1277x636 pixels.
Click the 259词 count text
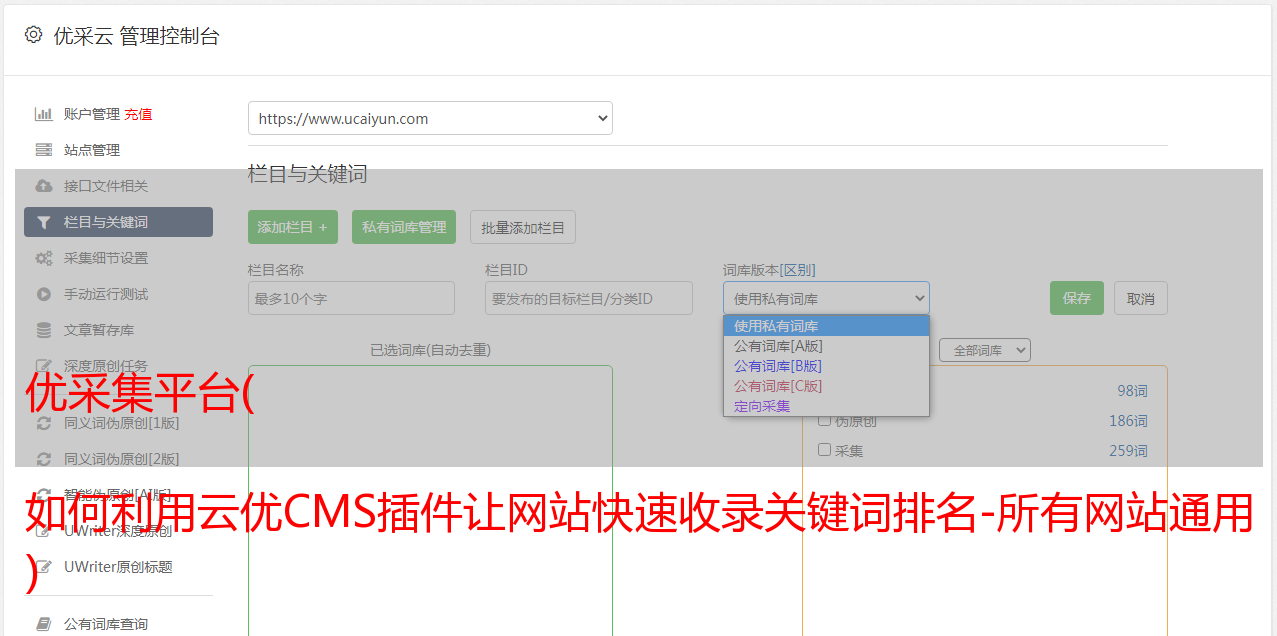(1128, 451)
